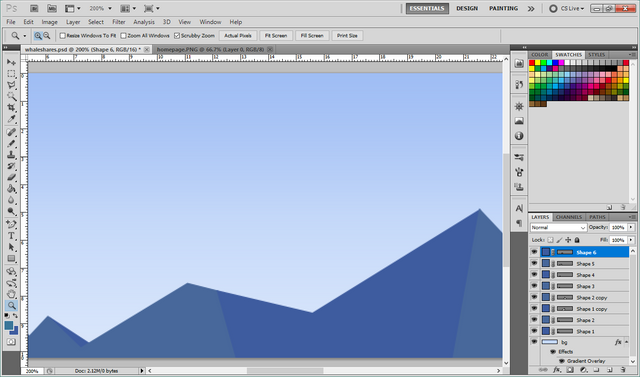Select the Shape 1 copy layer
The image size is (640, 377).
[x=584, y=309]
